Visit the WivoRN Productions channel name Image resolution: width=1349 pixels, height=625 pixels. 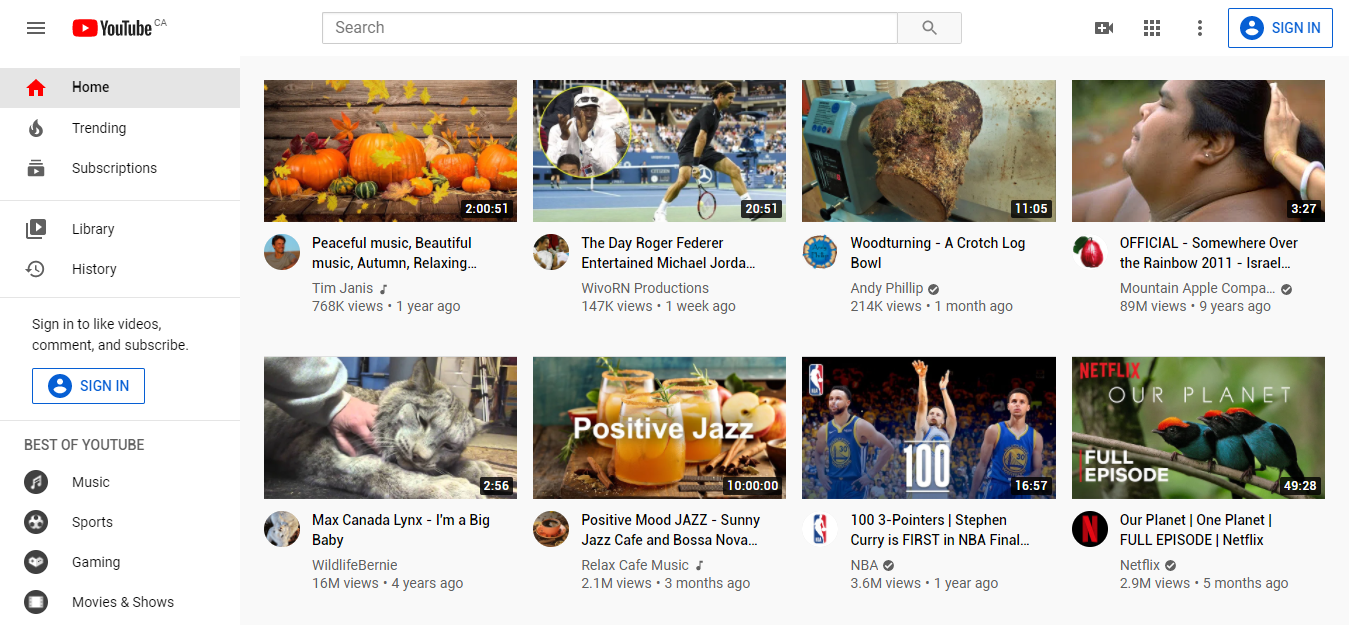(x=645, y=288)
